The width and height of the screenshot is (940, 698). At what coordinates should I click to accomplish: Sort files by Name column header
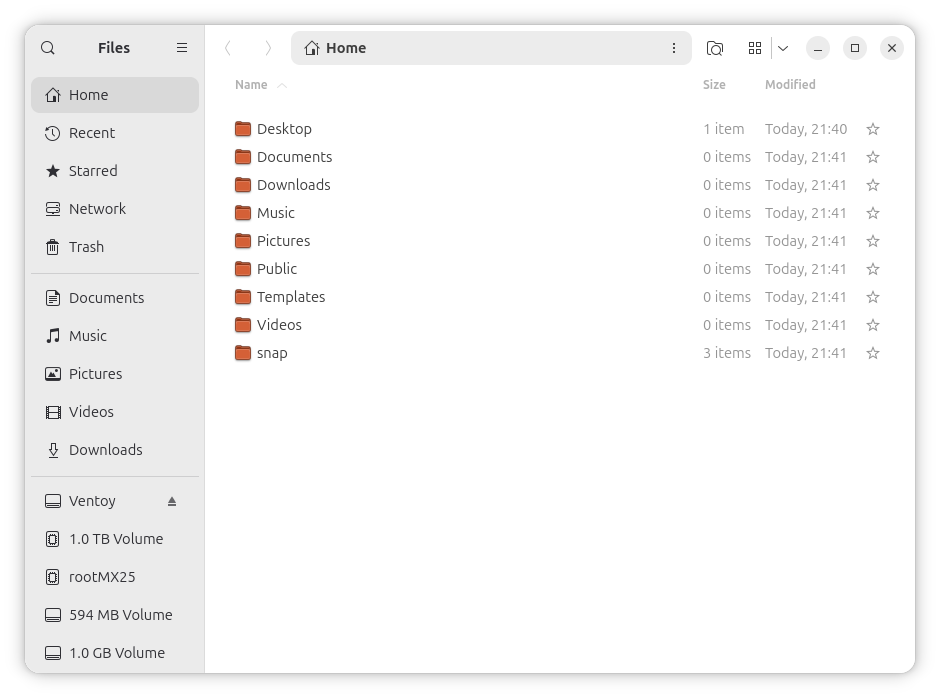(x=251, y=85)
